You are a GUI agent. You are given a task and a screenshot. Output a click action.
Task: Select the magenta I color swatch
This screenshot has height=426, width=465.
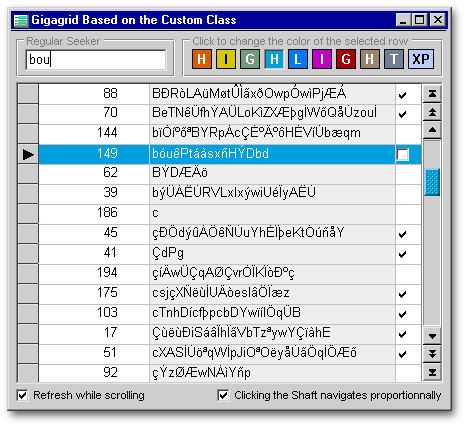pos(322,59)
